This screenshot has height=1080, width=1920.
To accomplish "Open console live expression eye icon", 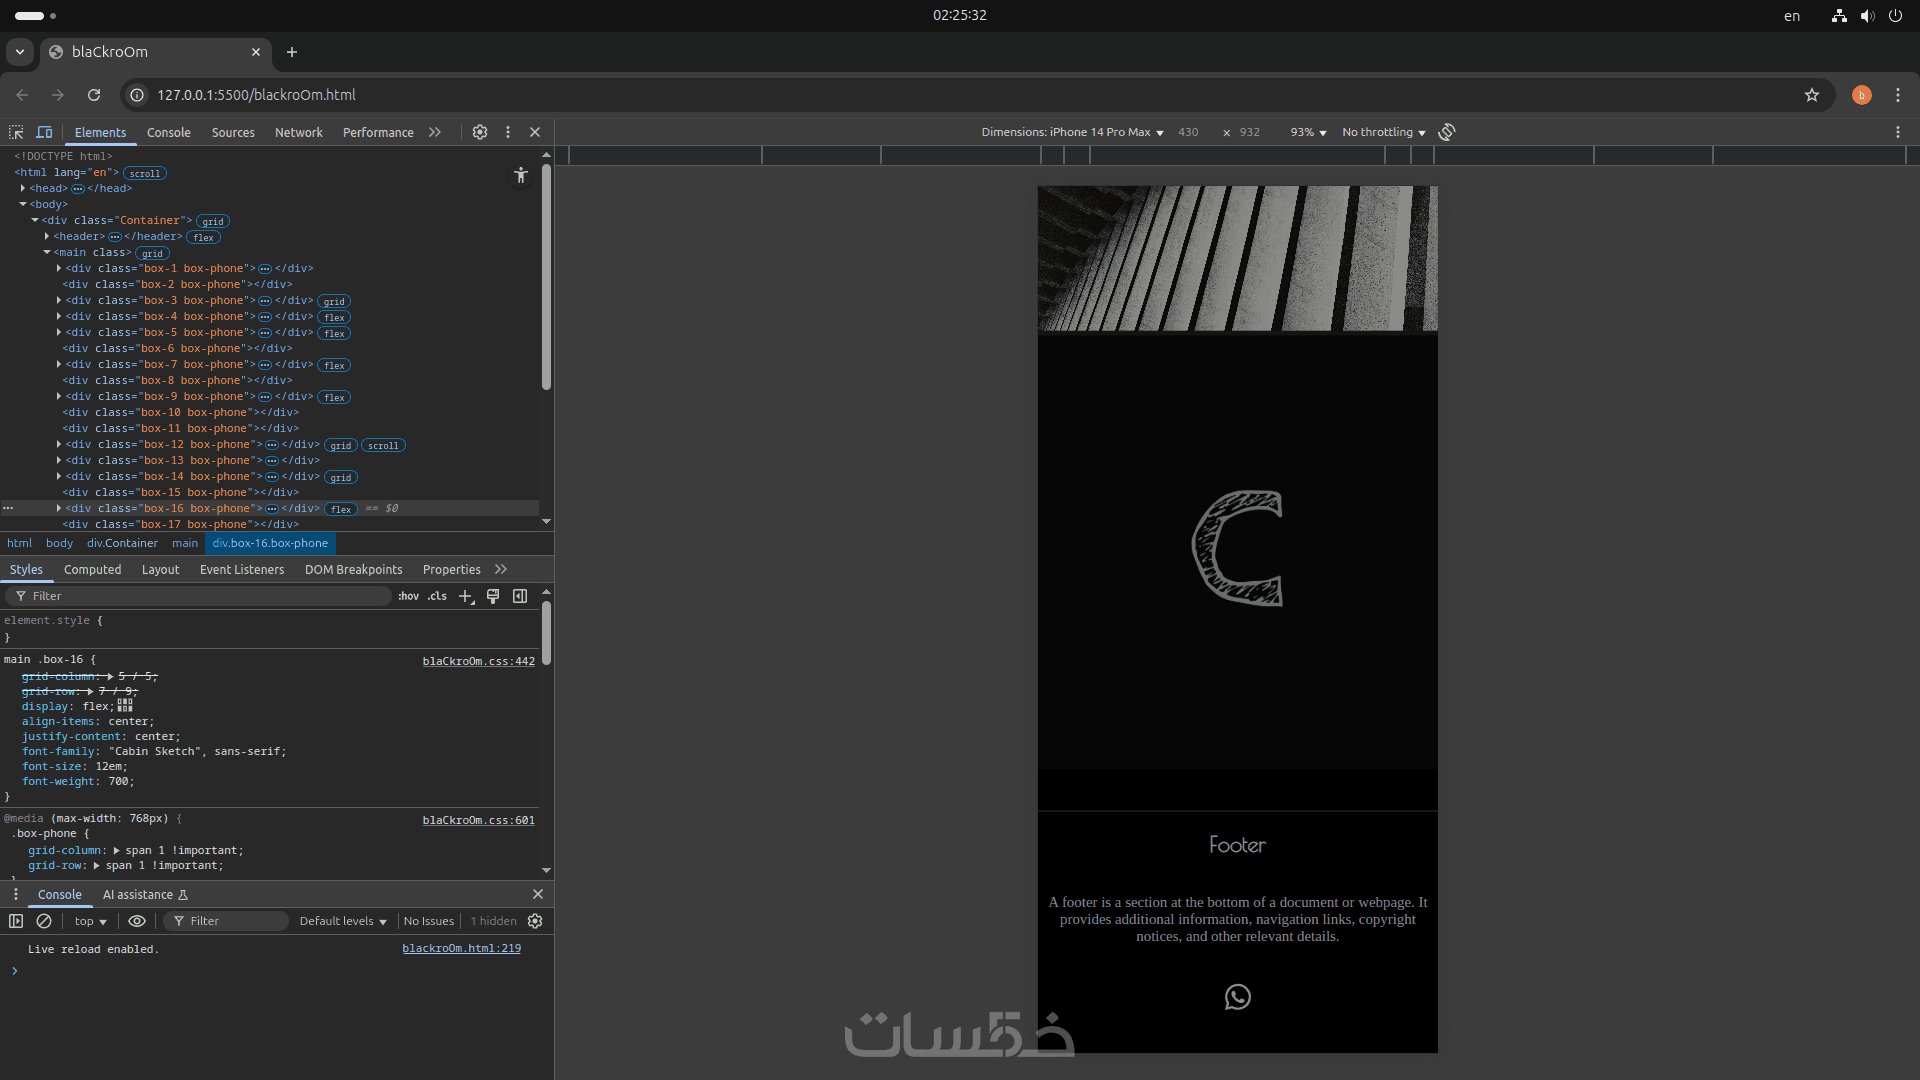I will (137, 921).
